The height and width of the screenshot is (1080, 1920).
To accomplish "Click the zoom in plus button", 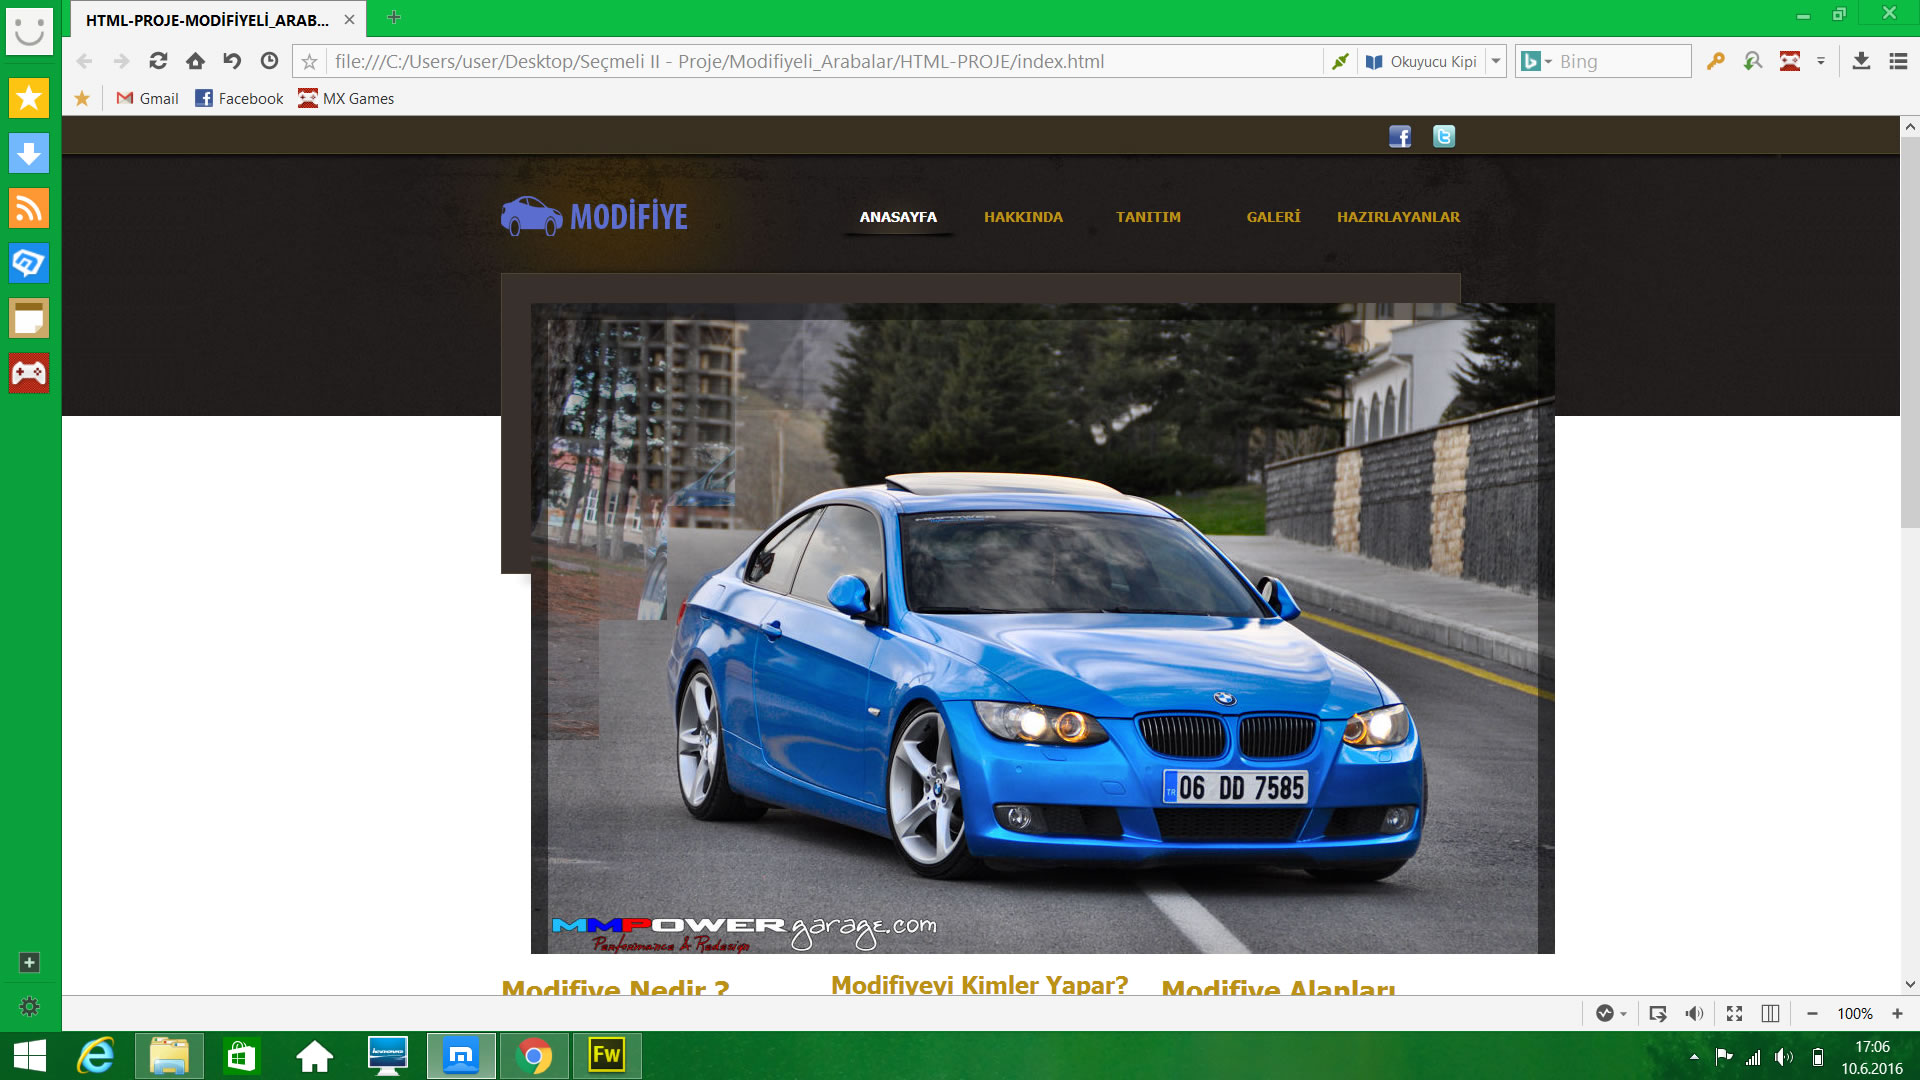I will 1897,1013.
